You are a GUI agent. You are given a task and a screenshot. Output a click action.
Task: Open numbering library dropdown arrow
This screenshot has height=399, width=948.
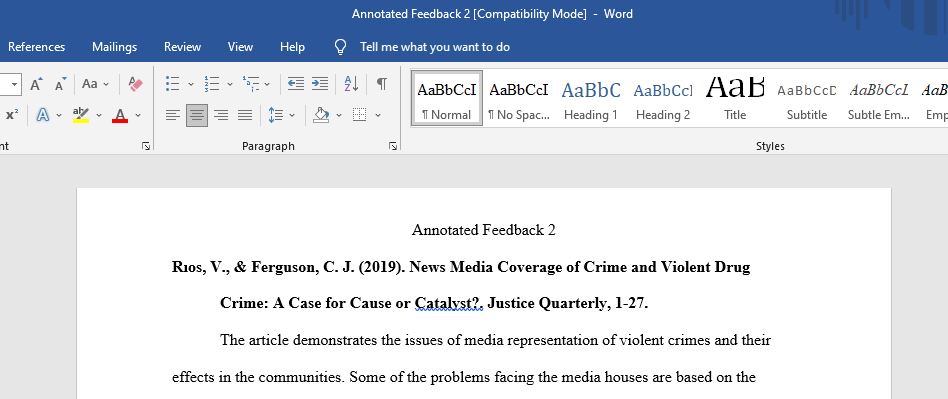pyautogui.click(x=230, y=84)
